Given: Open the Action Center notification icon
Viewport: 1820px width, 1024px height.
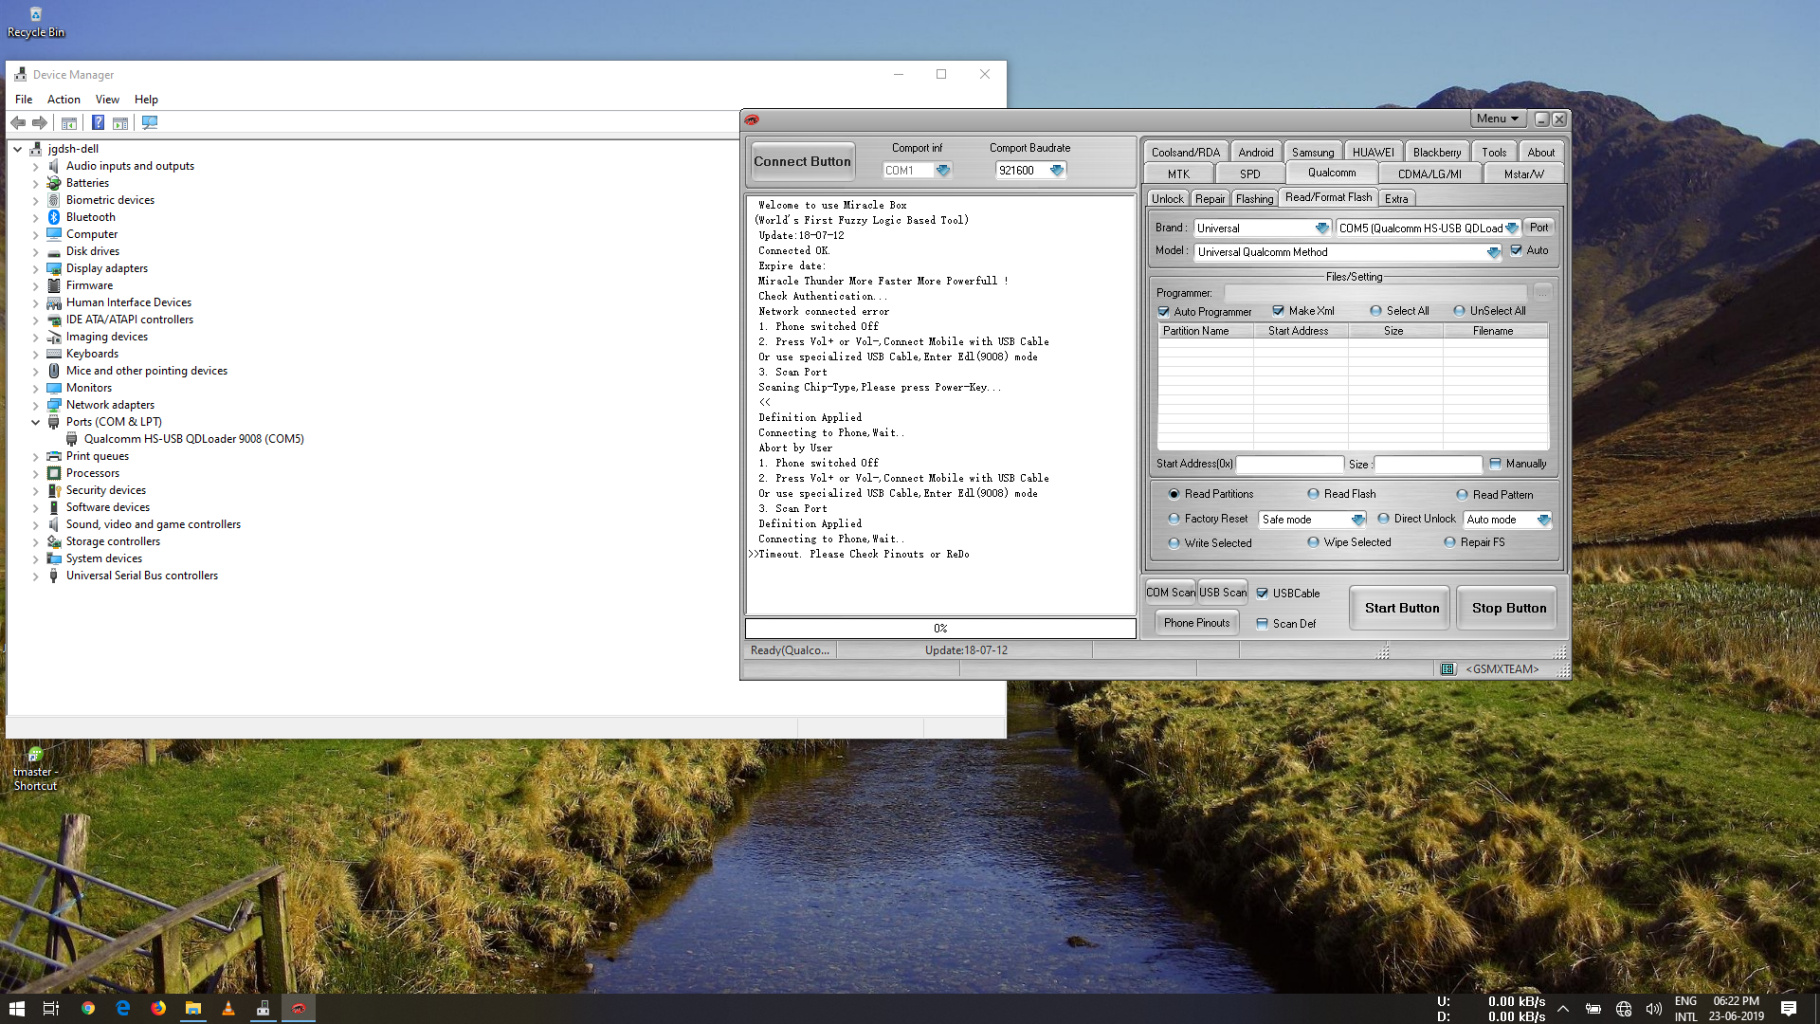Looking at the screenshot, I should (1789, 1008).
